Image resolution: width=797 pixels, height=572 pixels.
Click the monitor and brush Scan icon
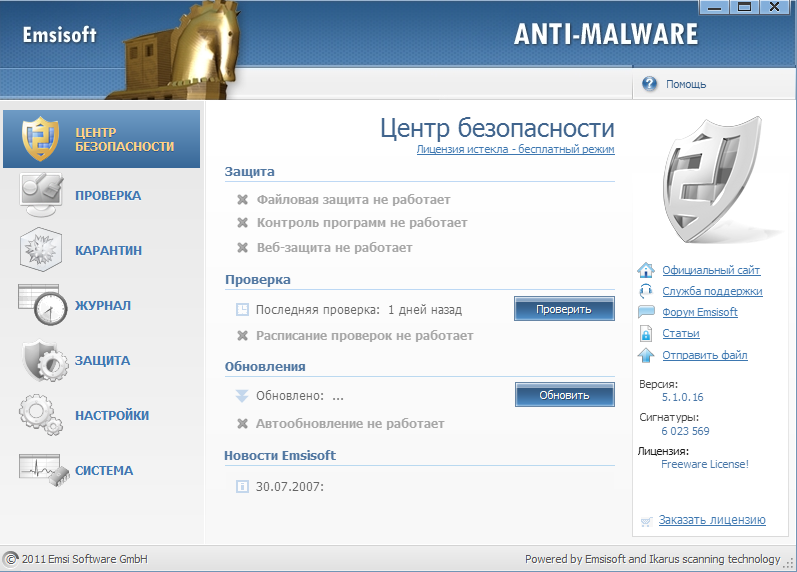click(41, 195)
